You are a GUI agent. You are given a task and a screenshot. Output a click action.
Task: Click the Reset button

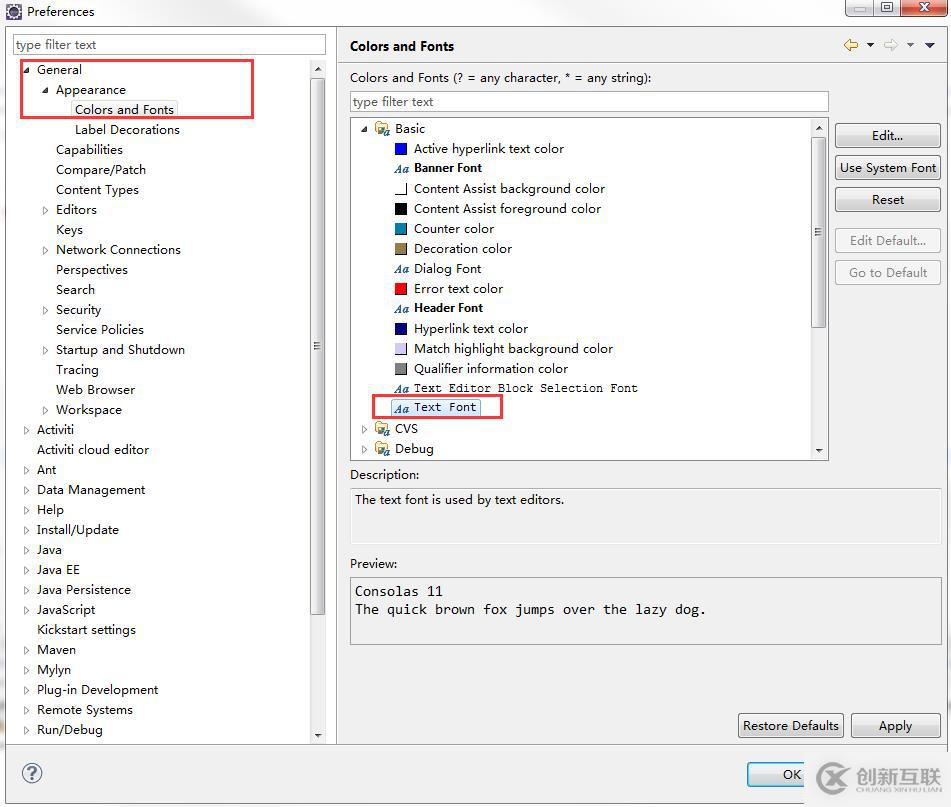click(887, 200)
